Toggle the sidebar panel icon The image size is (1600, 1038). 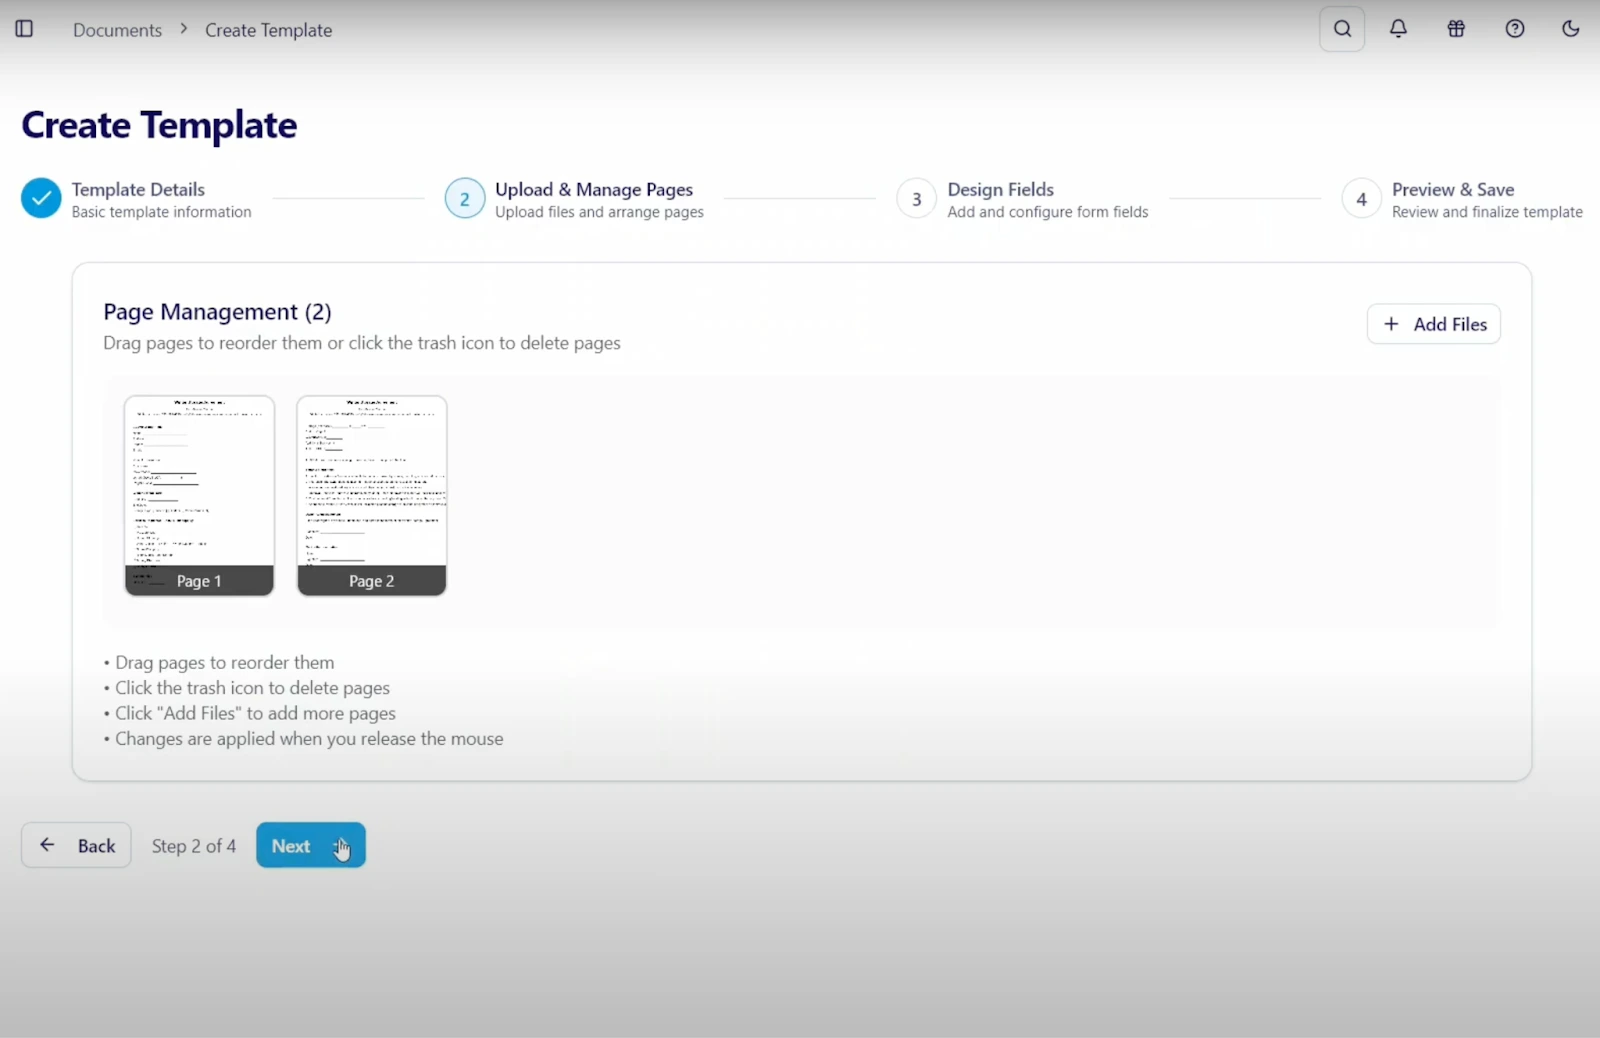click(24, 29)
